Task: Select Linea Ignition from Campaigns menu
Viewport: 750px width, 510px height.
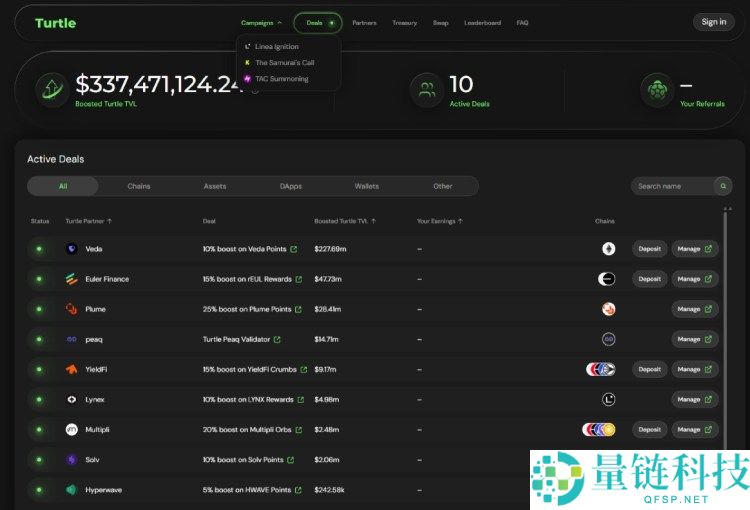Action: pyautogui.click(x=276, y=47)
